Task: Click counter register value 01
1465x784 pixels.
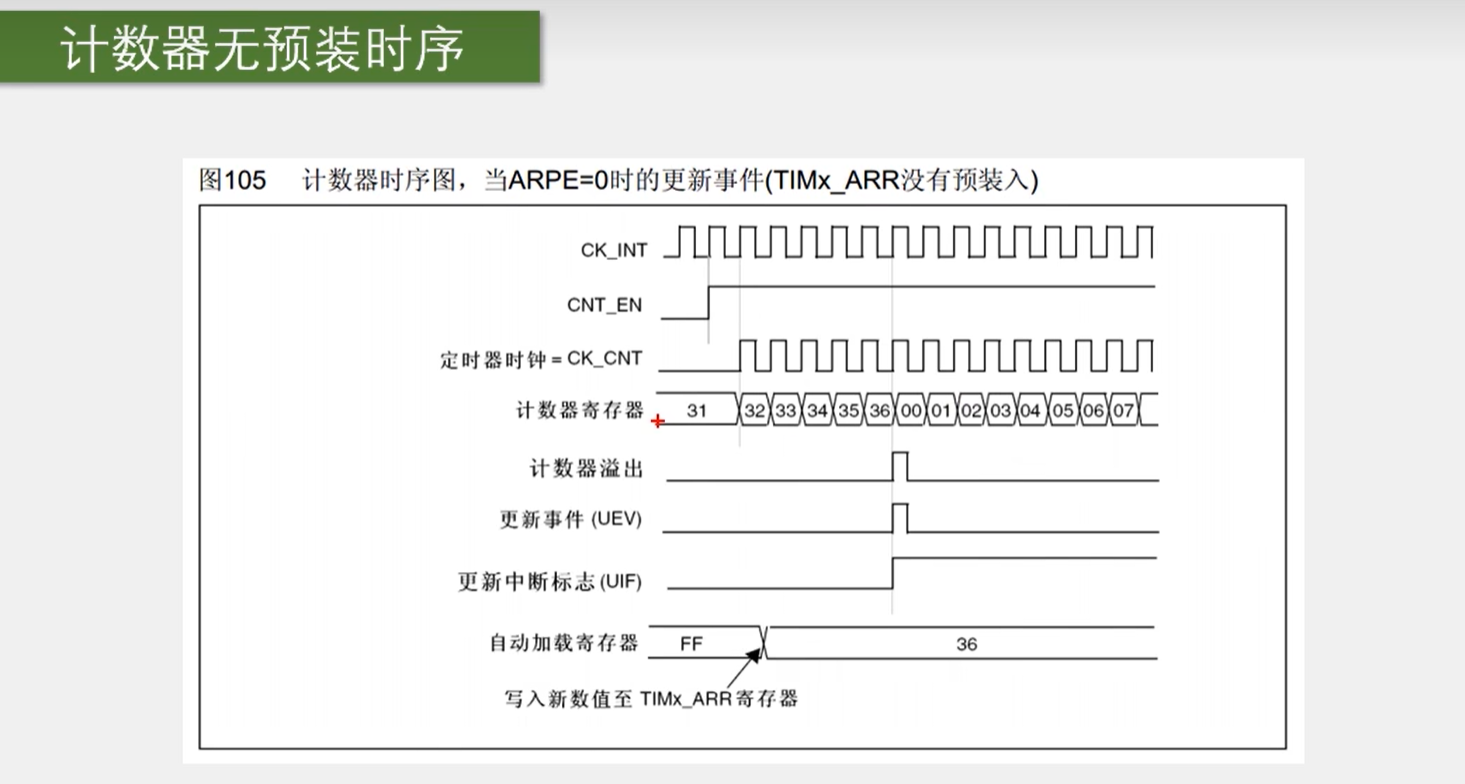Action: (940, 410)
